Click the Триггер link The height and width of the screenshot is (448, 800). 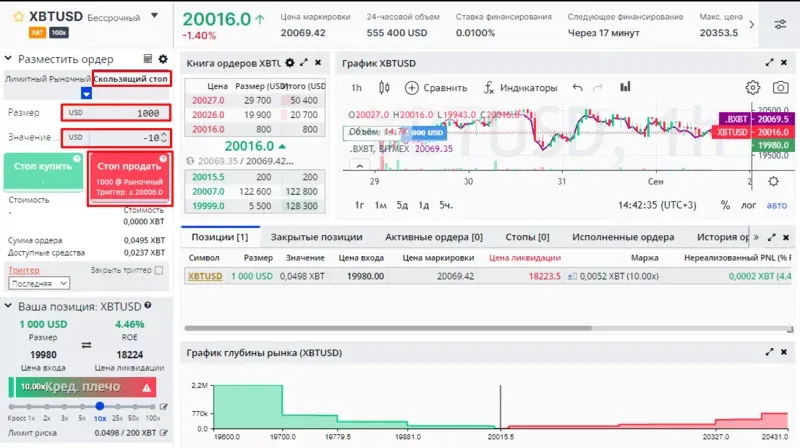pos(24,270)
